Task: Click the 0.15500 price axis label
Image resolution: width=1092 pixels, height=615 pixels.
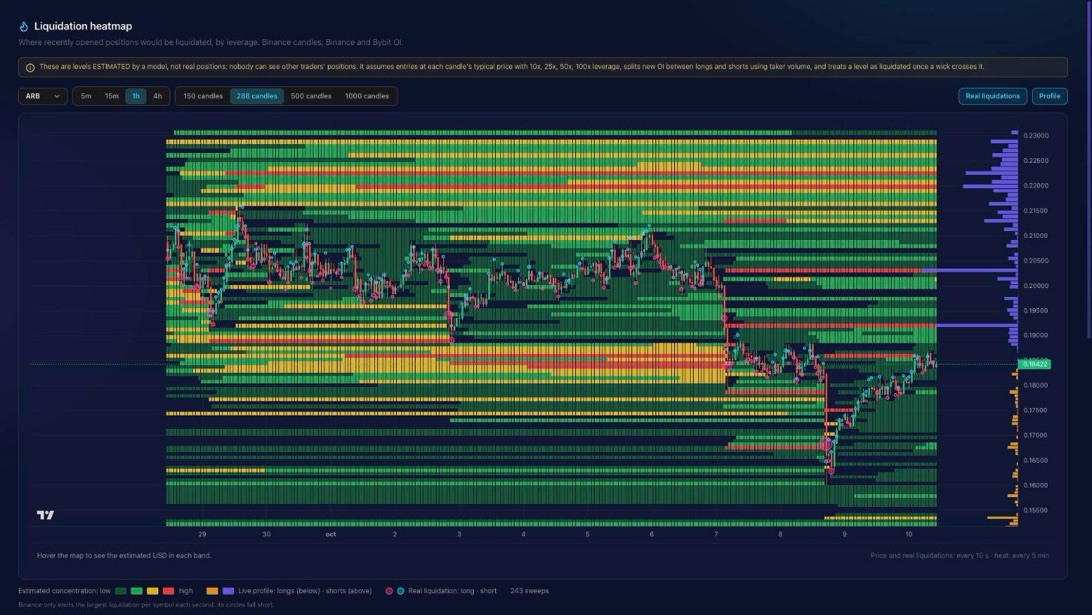Action: point(1036,511)
